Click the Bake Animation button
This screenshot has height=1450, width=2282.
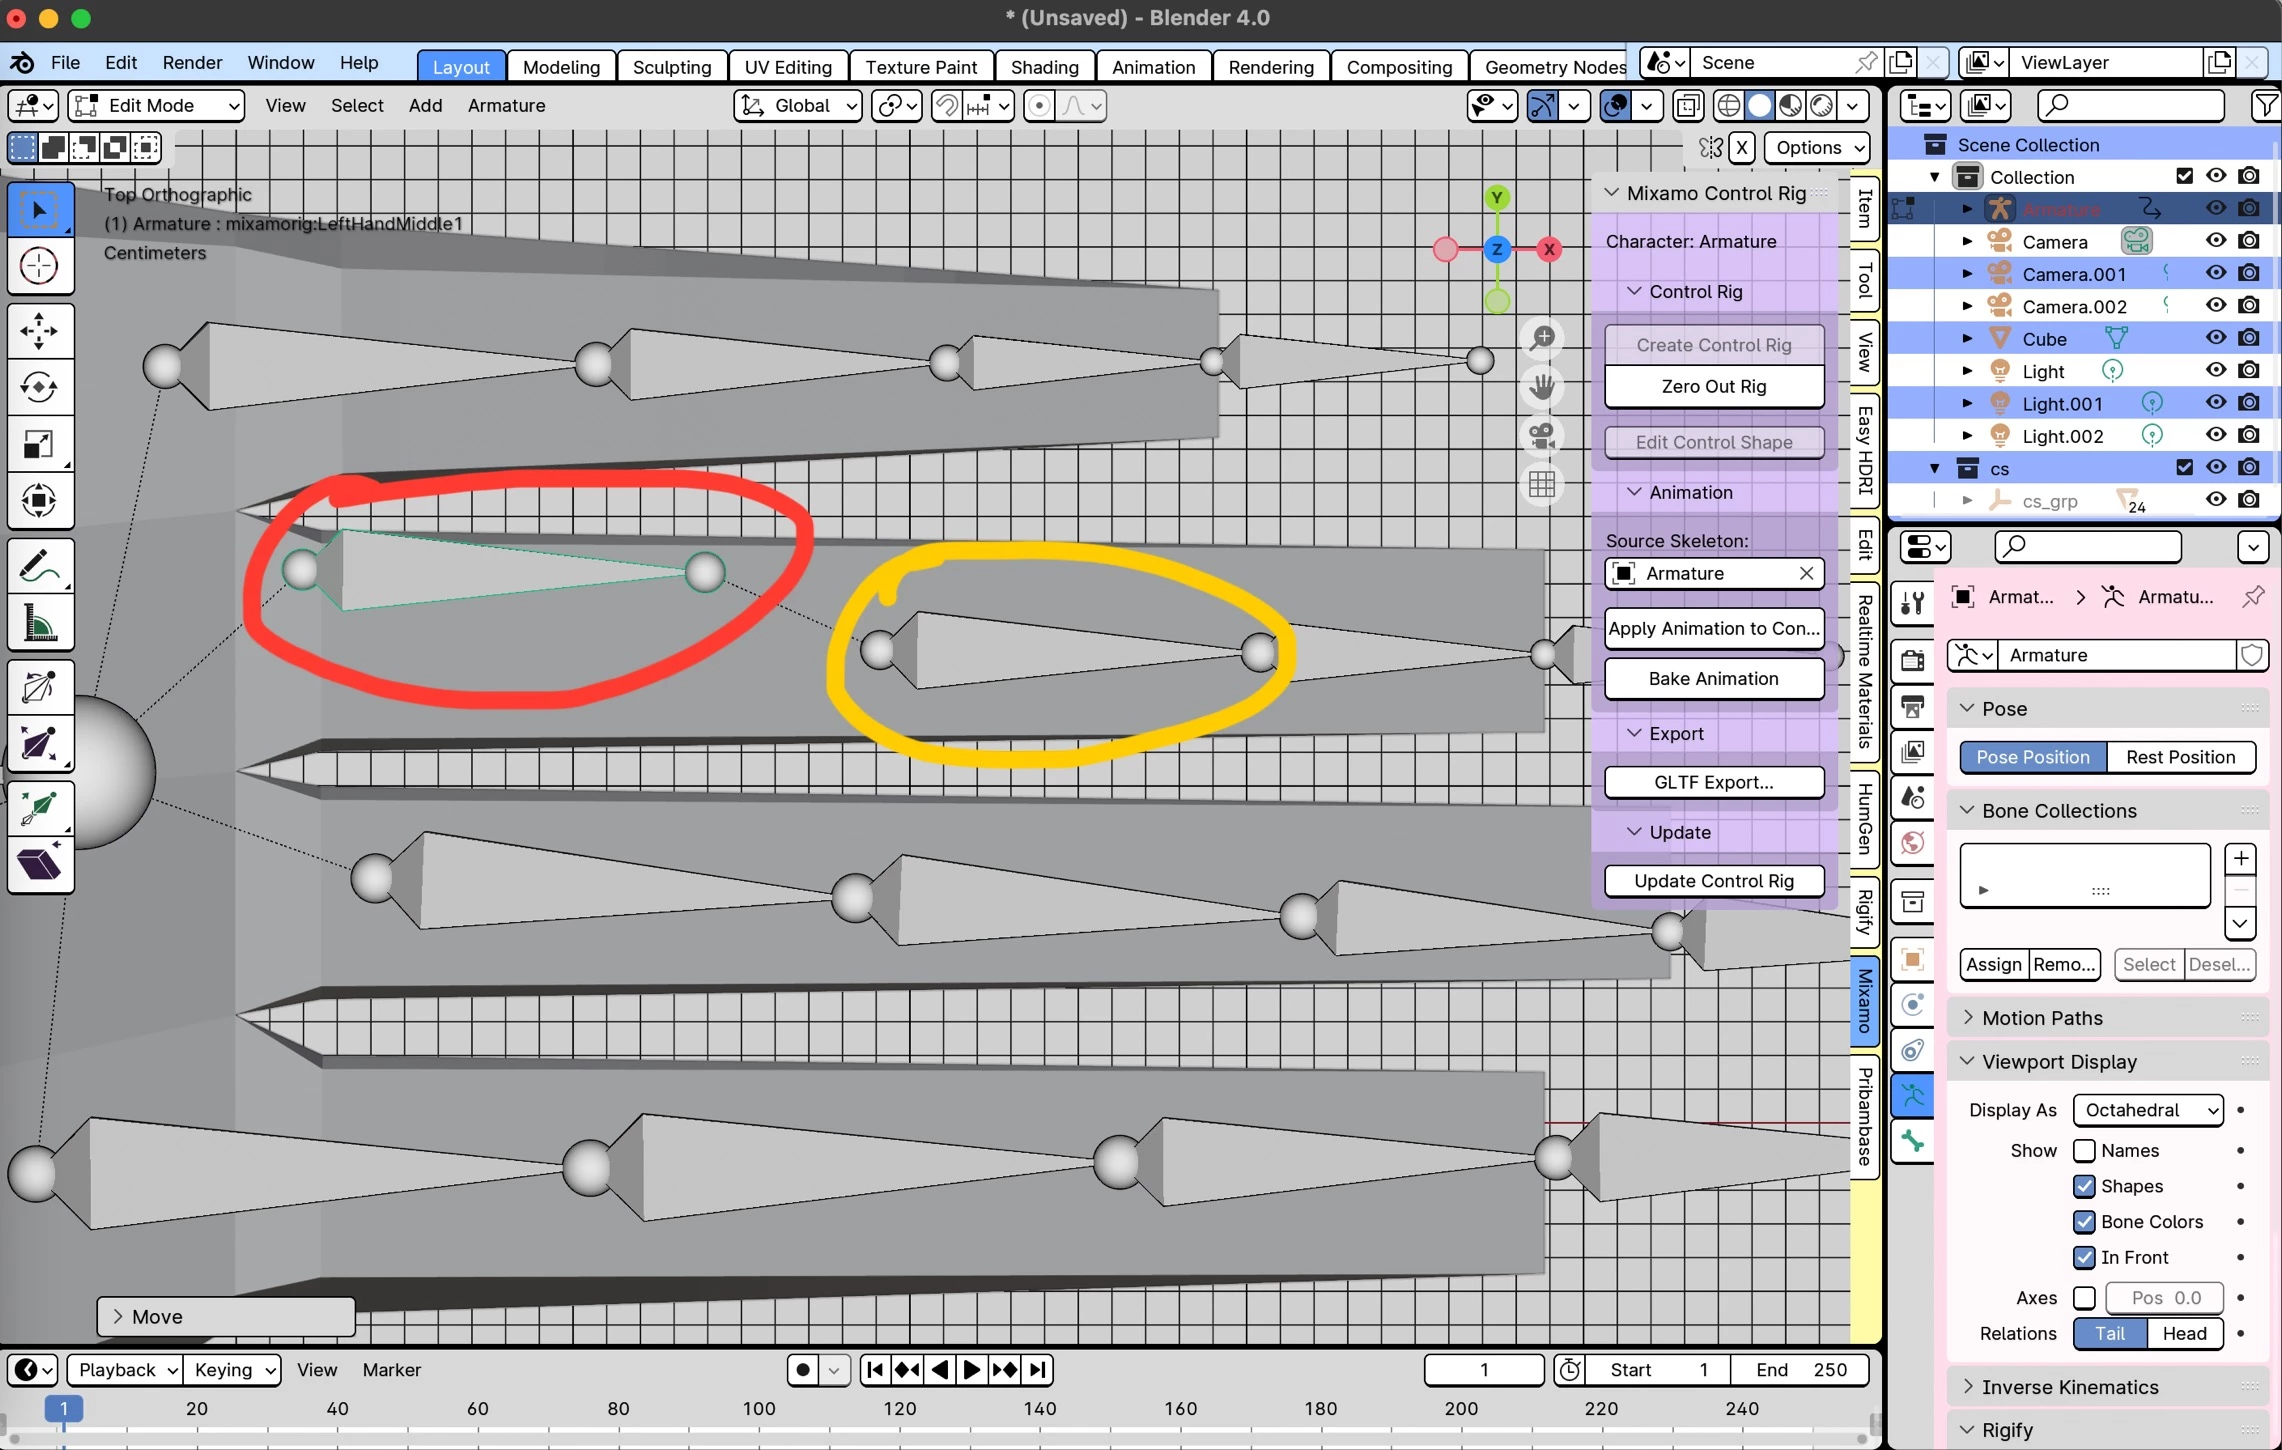pos(1713,678)
